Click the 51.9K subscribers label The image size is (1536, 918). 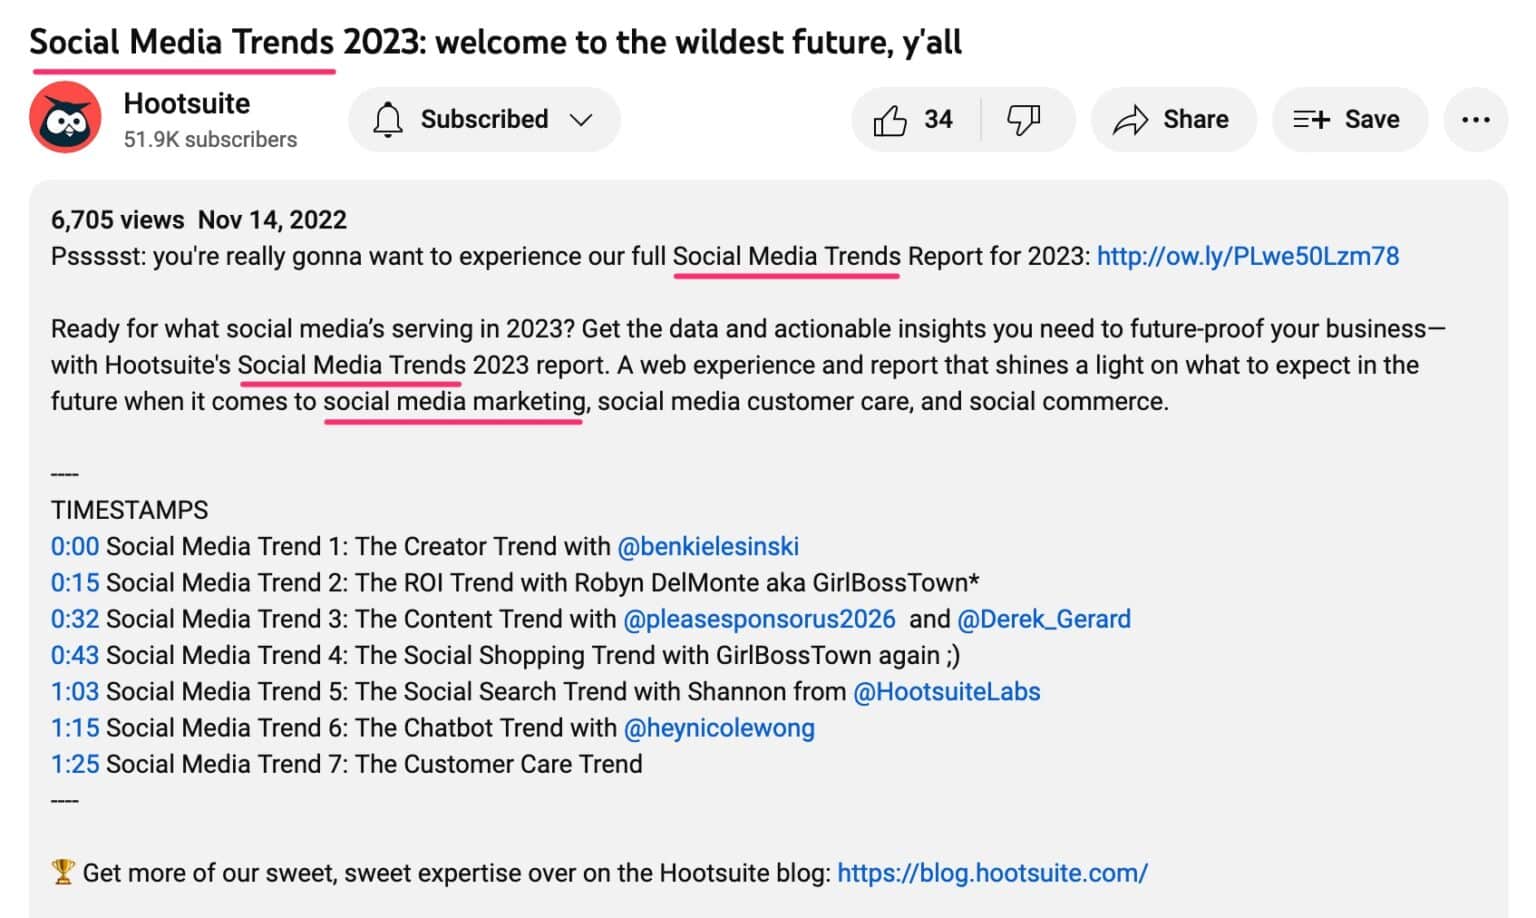(210, 139)
